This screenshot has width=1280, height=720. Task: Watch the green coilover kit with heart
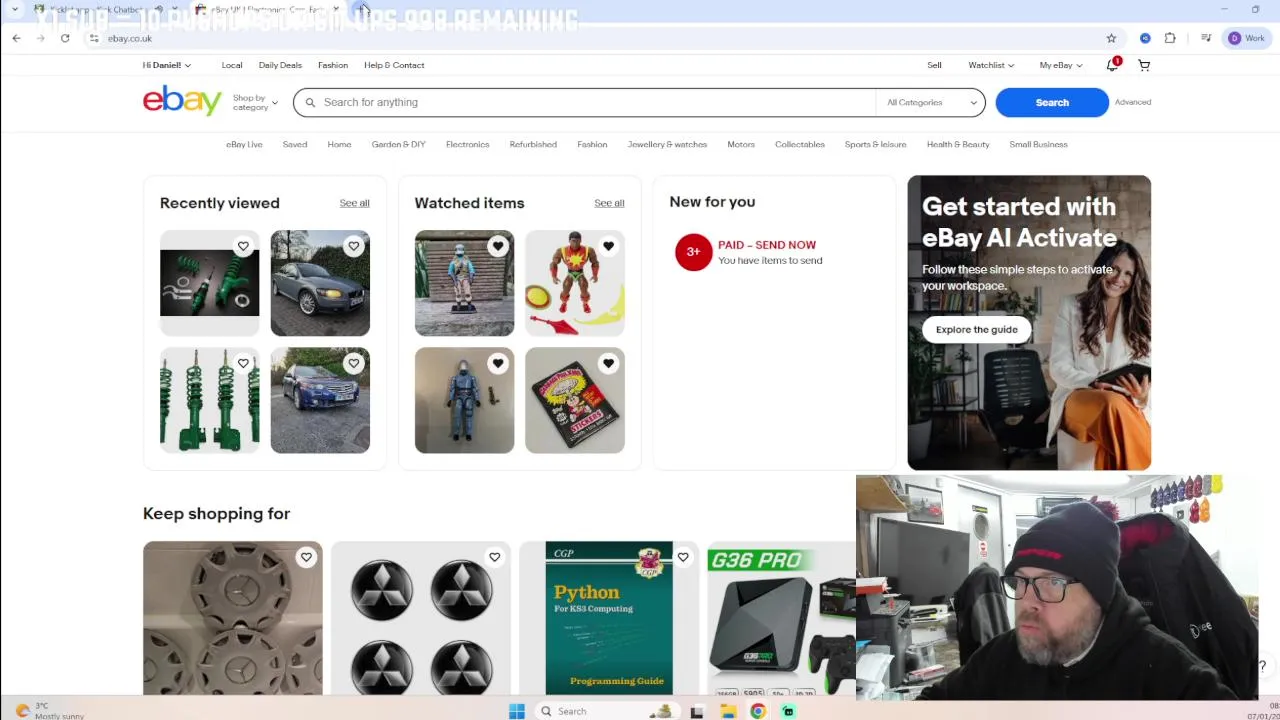pos(243,246)
